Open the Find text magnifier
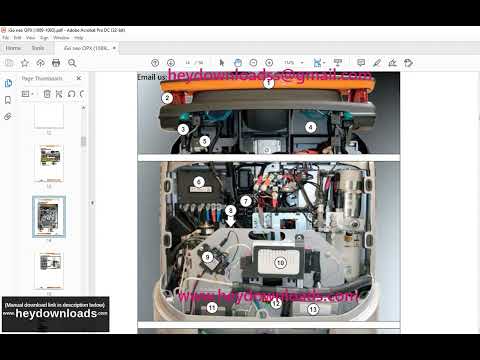 (72, 63)
